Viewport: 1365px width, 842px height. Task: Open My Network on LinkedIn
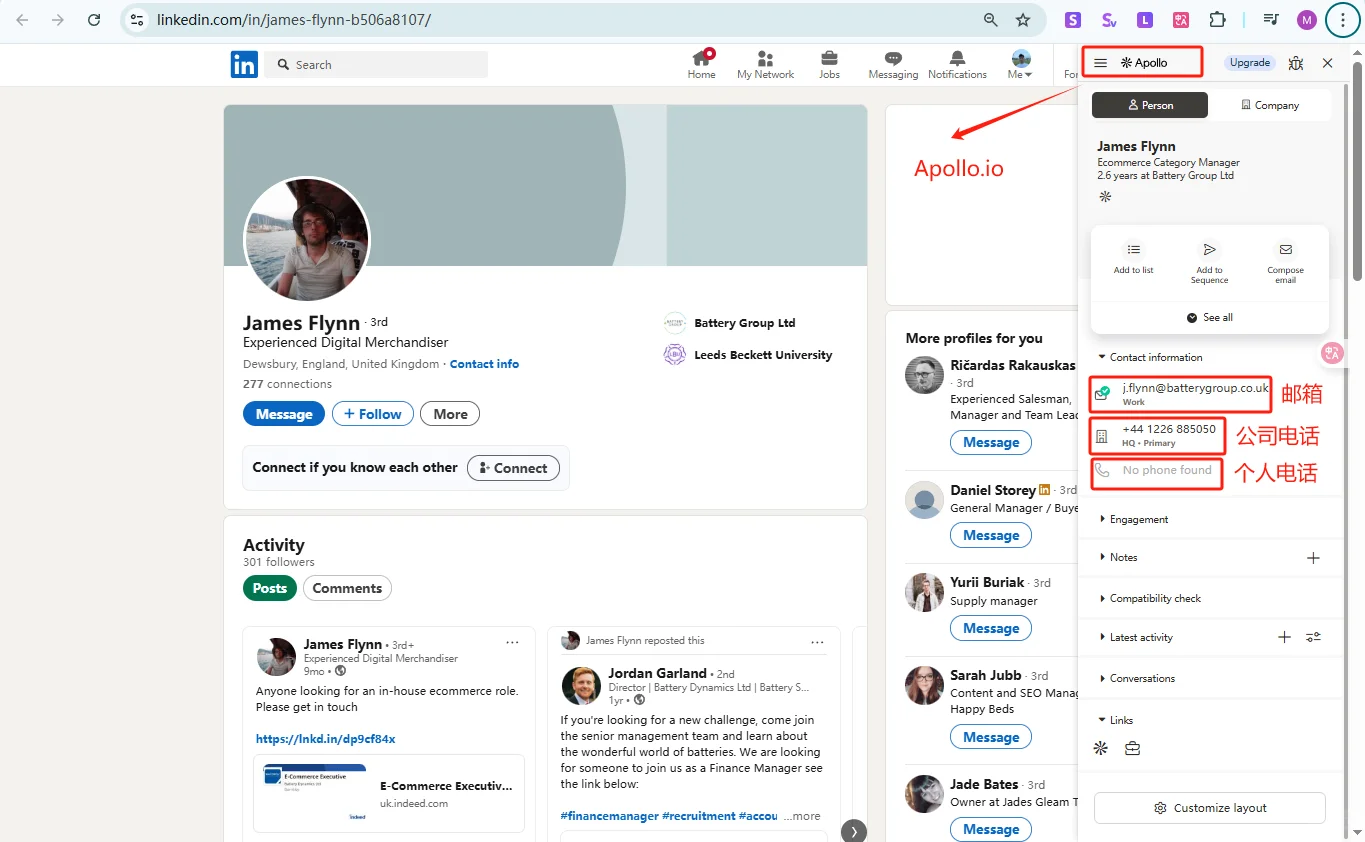tap(765, 65)
